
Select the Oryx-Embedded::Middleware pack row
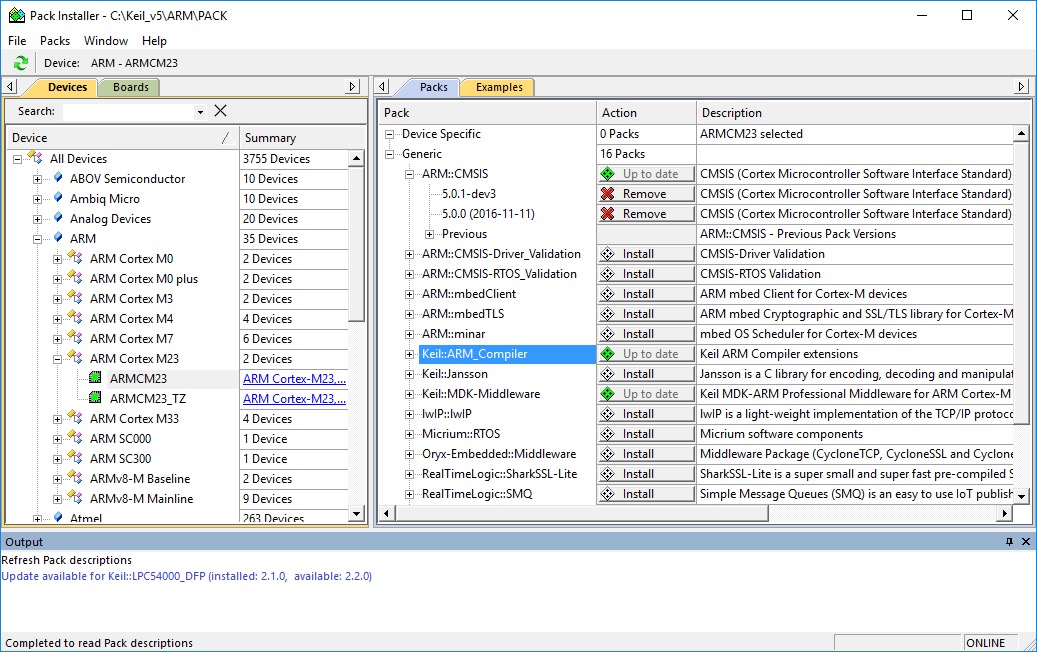(x=499, y=454)
